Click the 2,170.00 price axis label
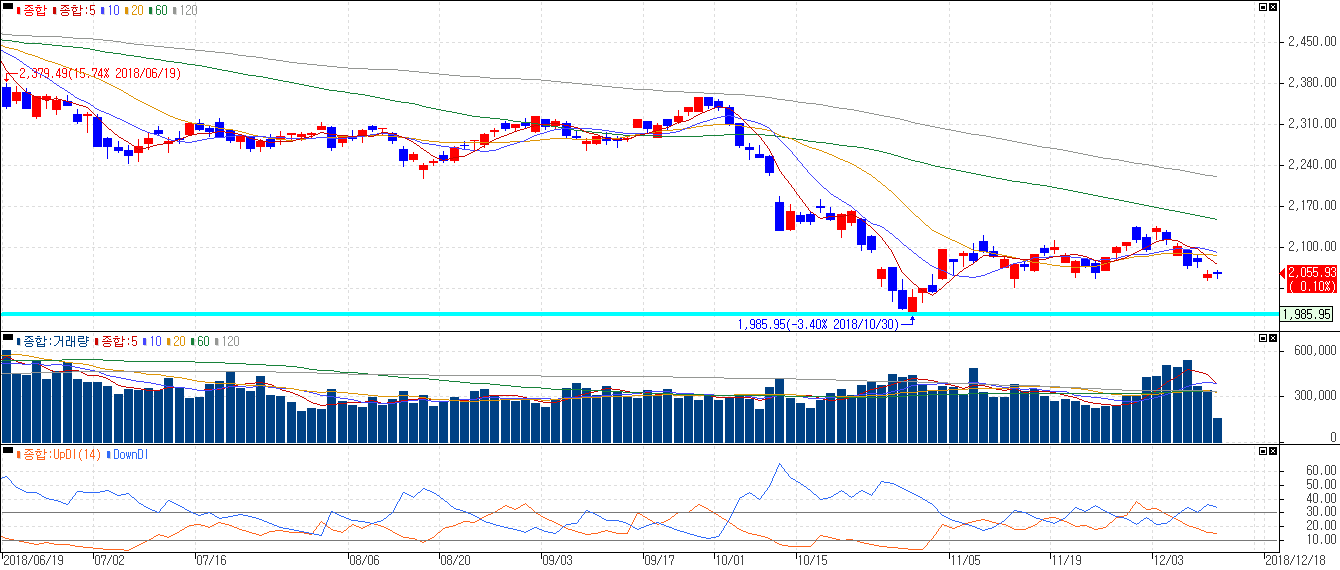This screenshot has height=570, width=1340. coord(1313,206)
